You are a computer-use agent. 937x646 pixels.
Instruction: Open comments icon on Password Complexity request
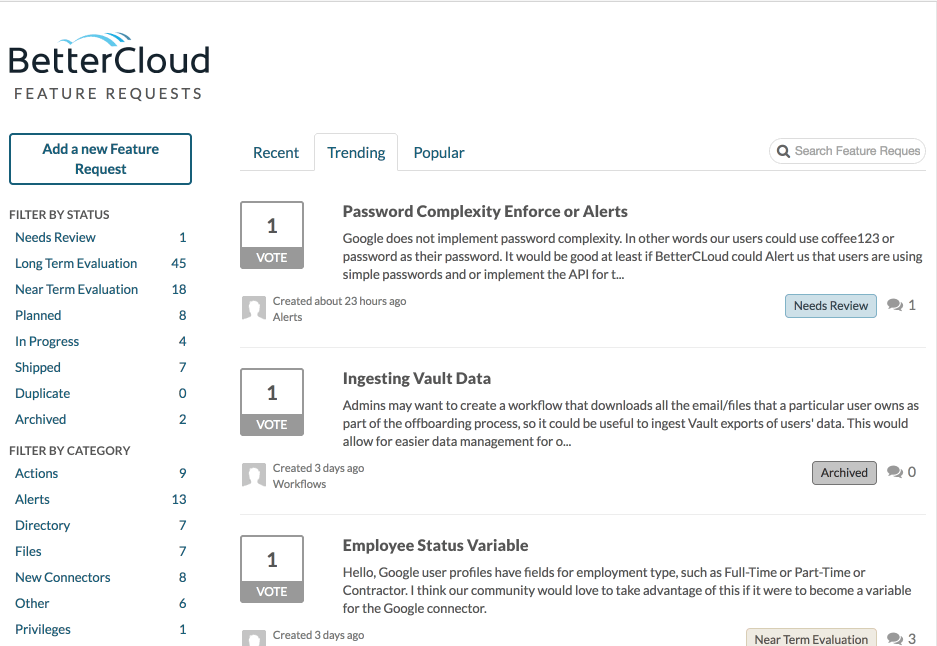click(x=895, y=305)
